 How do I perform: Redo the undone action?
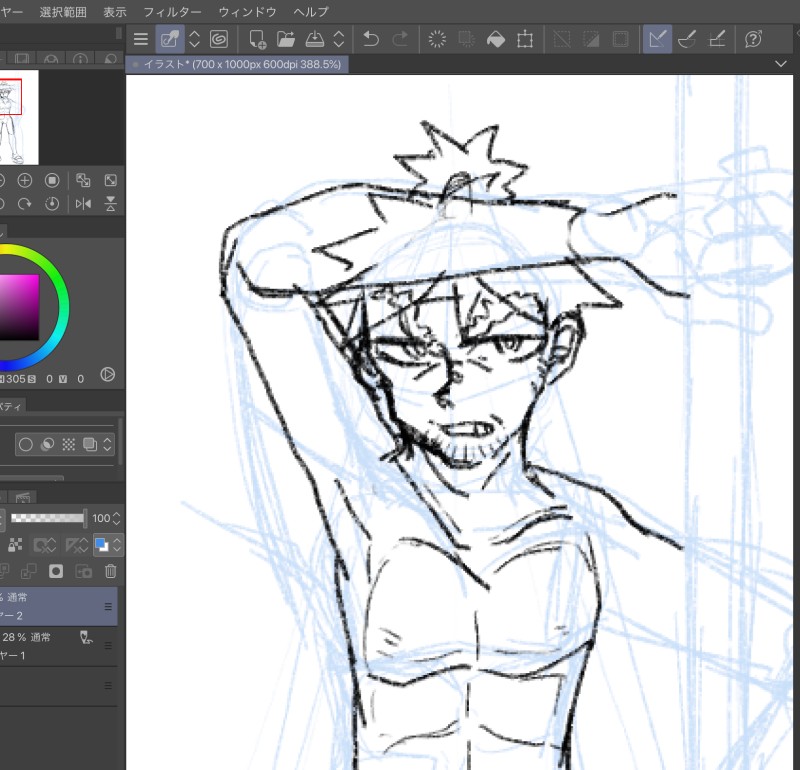point(400,39)
